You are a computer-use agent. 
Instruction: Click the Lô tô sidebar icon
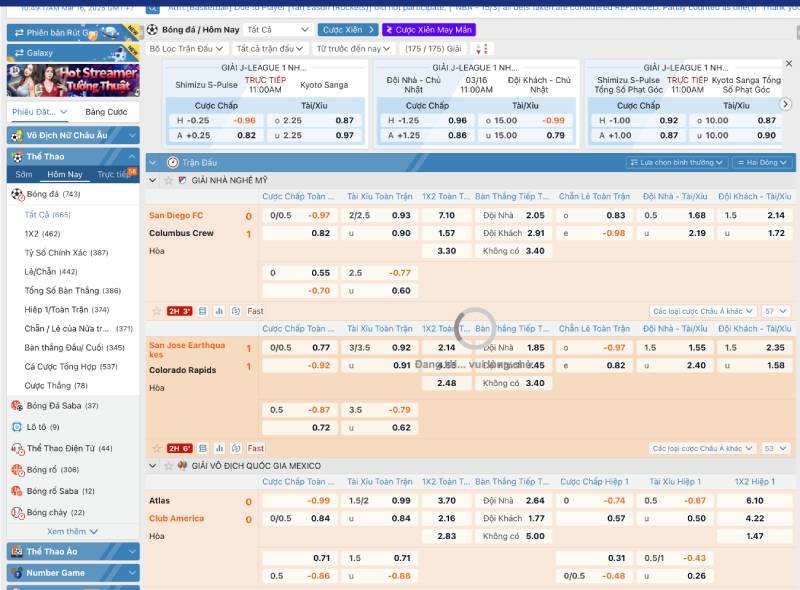[x=17, y=426]
